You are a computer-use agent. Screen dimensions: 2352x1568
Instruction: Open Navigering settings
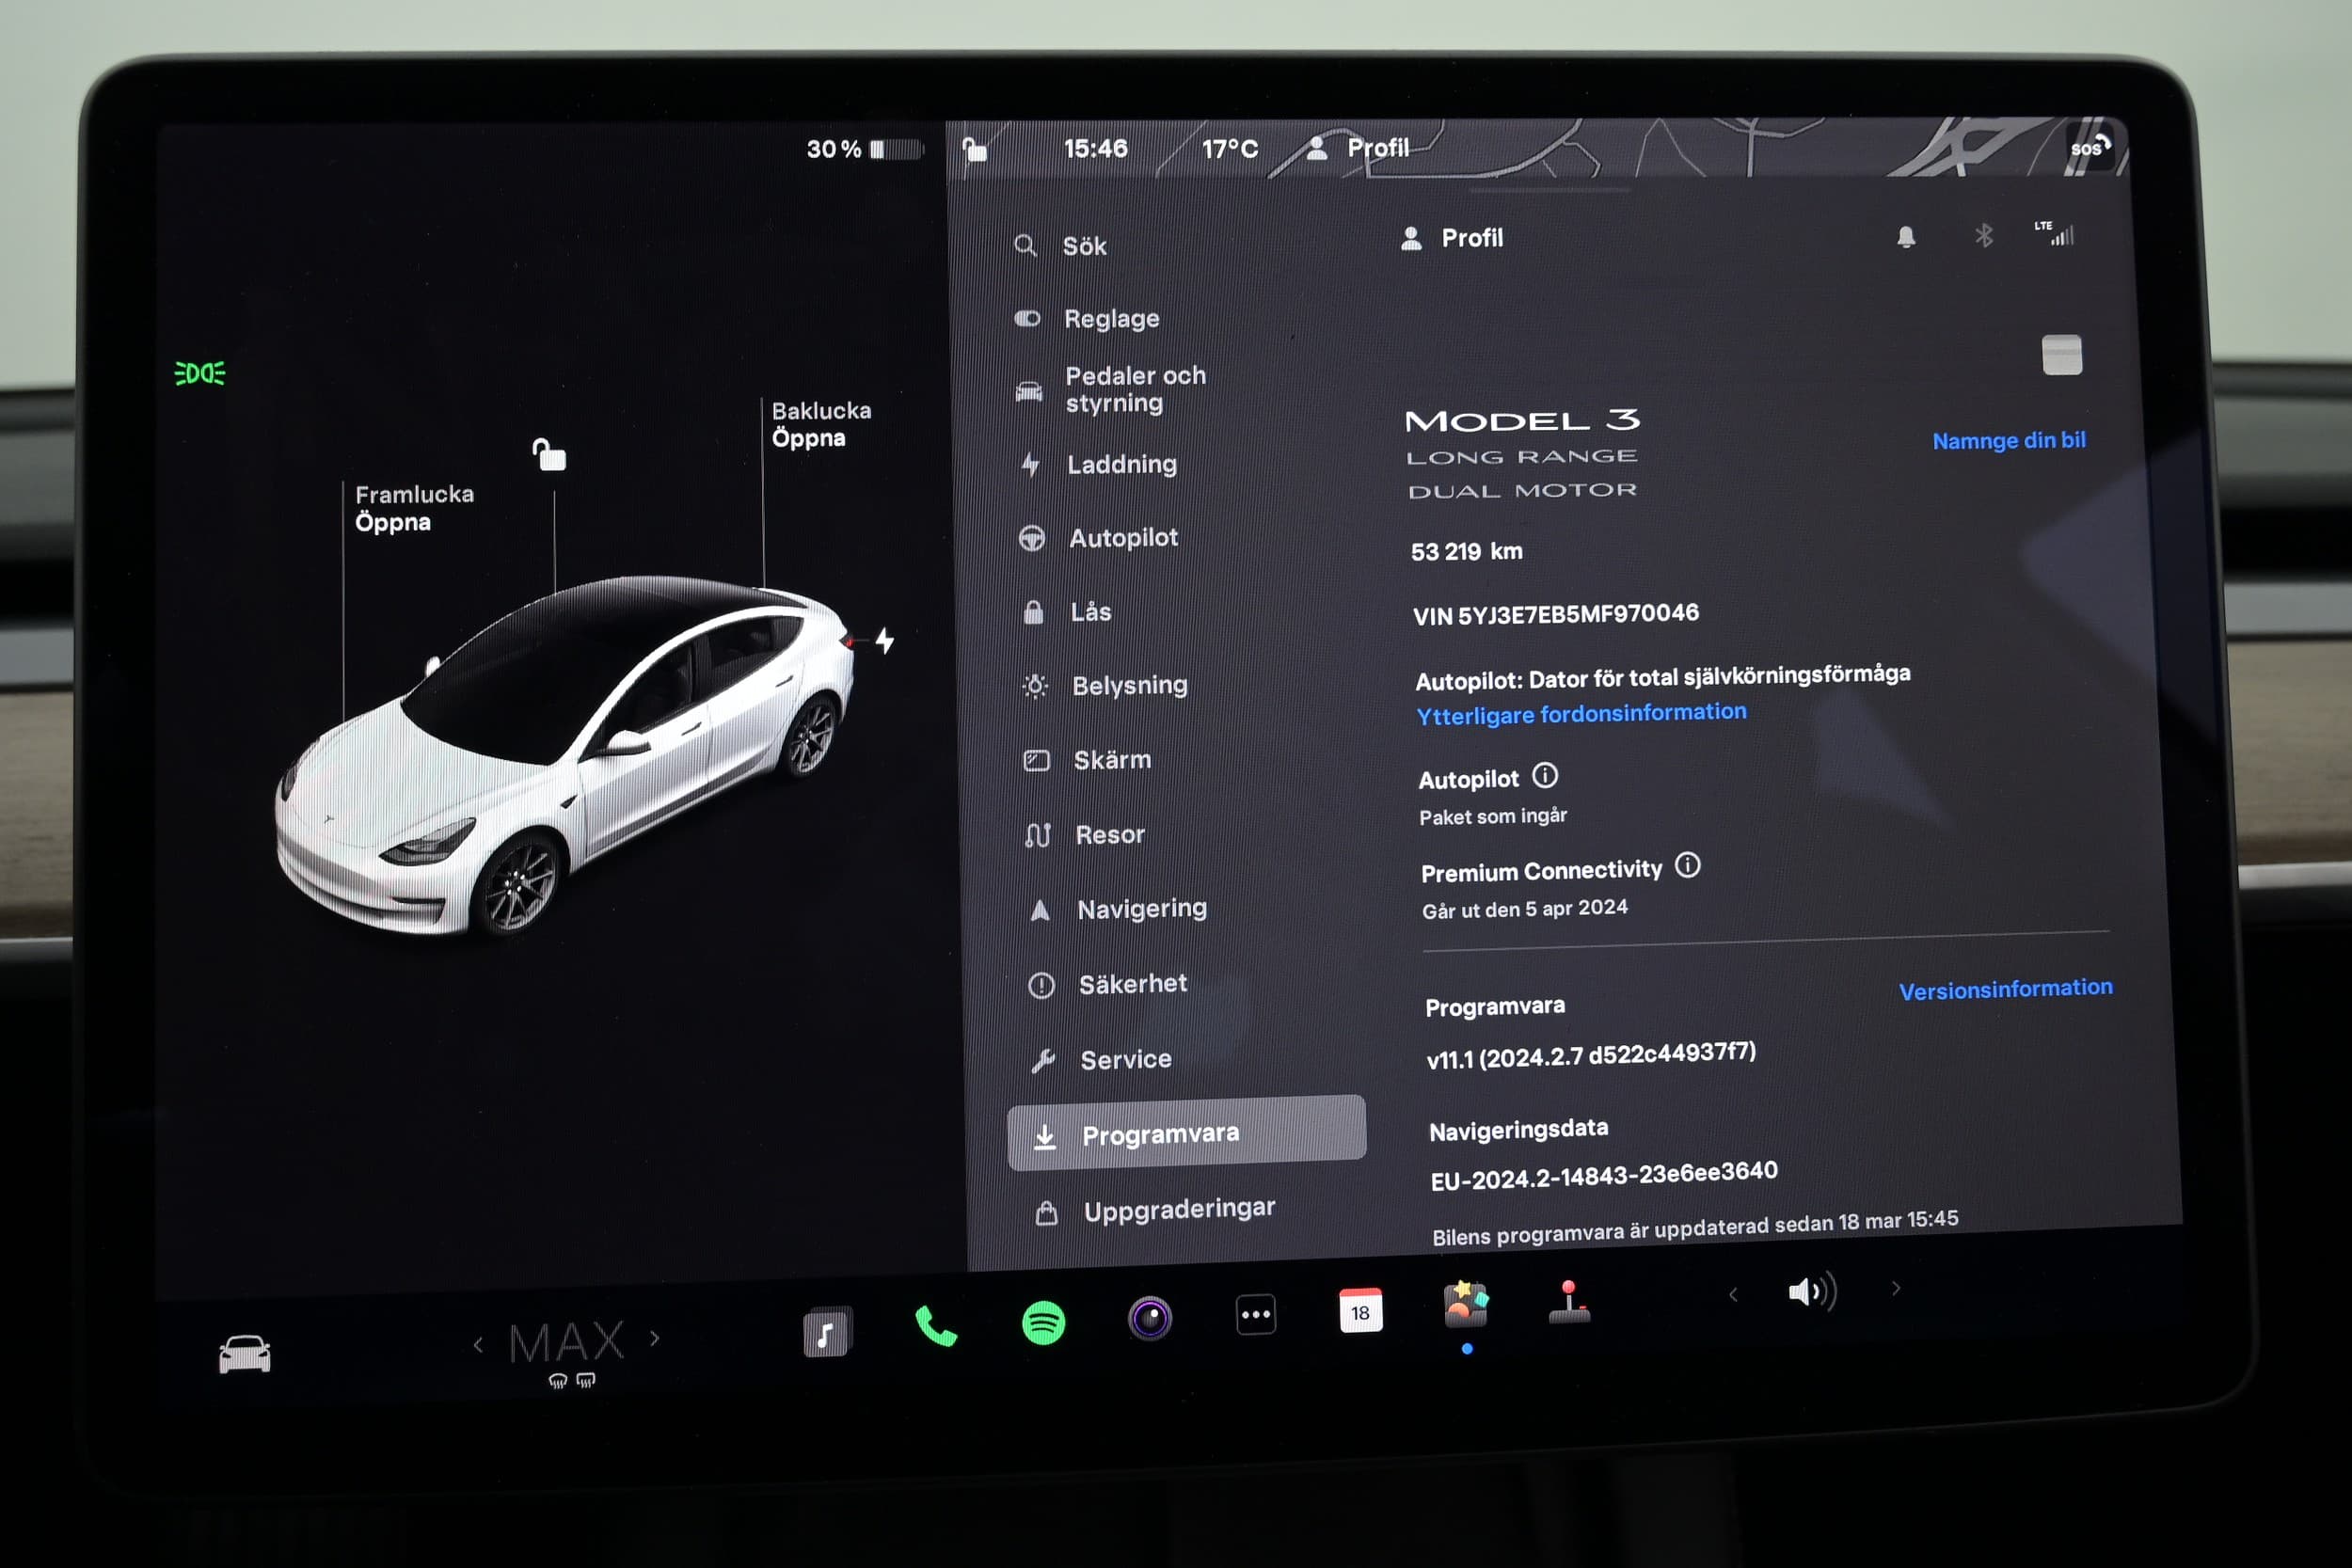(x=1118, y=909)
